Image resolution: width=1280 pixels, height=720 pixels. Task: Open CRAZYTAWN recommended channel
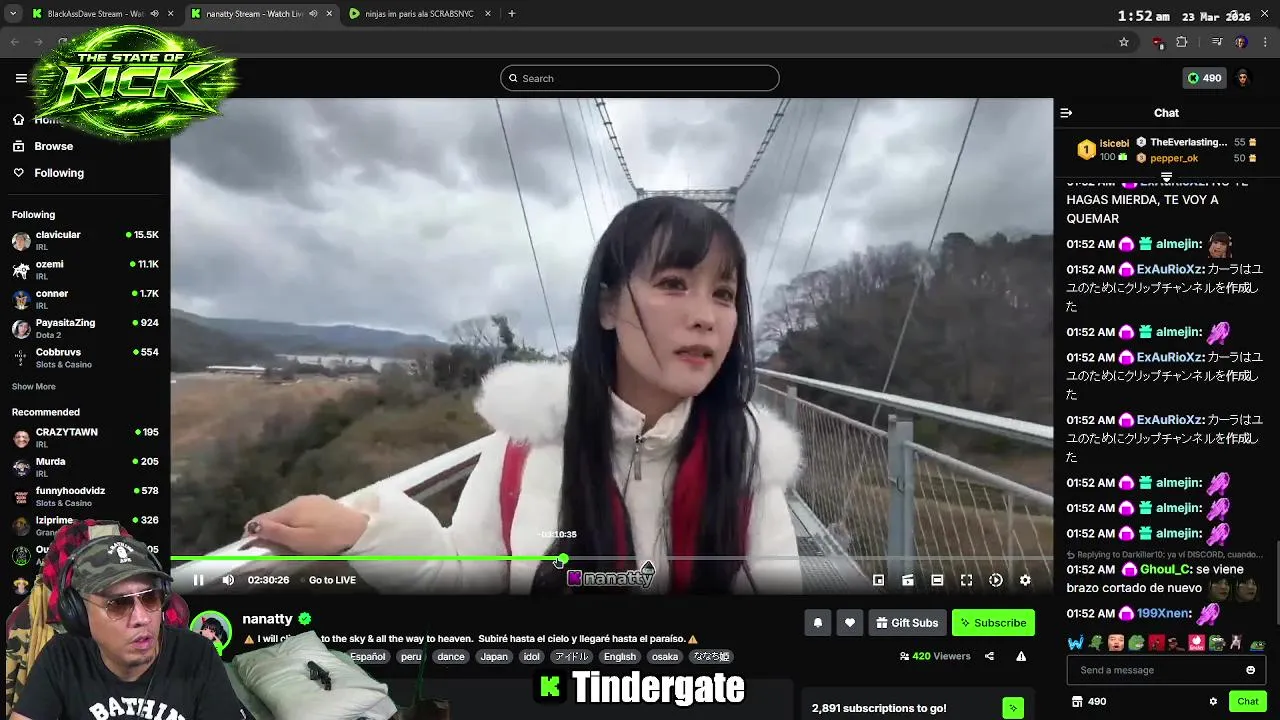pyautogui.click(x=85, y=437)
